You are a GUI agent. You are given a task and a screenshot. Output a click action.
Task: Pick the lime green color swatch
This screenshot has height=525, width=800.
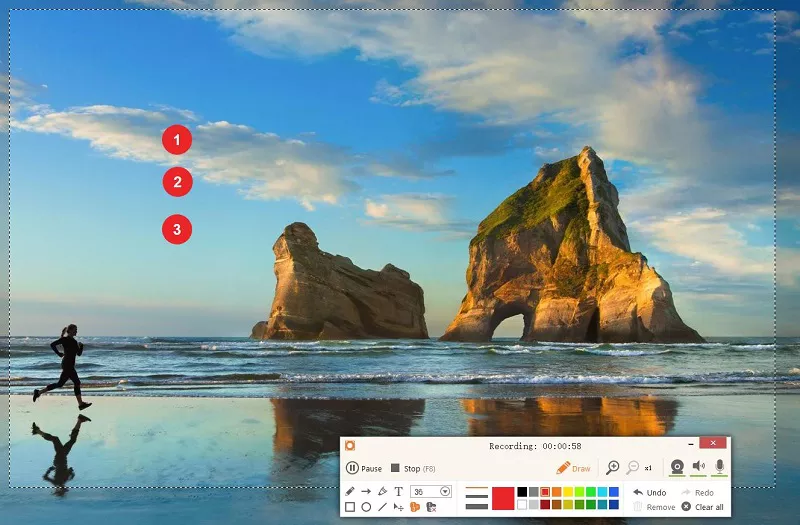coord(580,492)
